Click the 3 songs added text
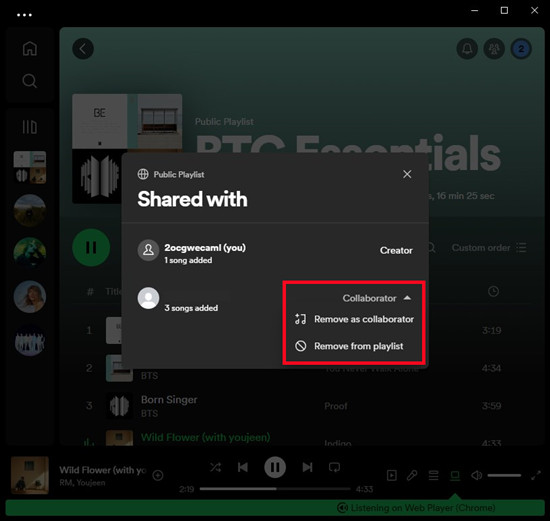 point(191,308)
